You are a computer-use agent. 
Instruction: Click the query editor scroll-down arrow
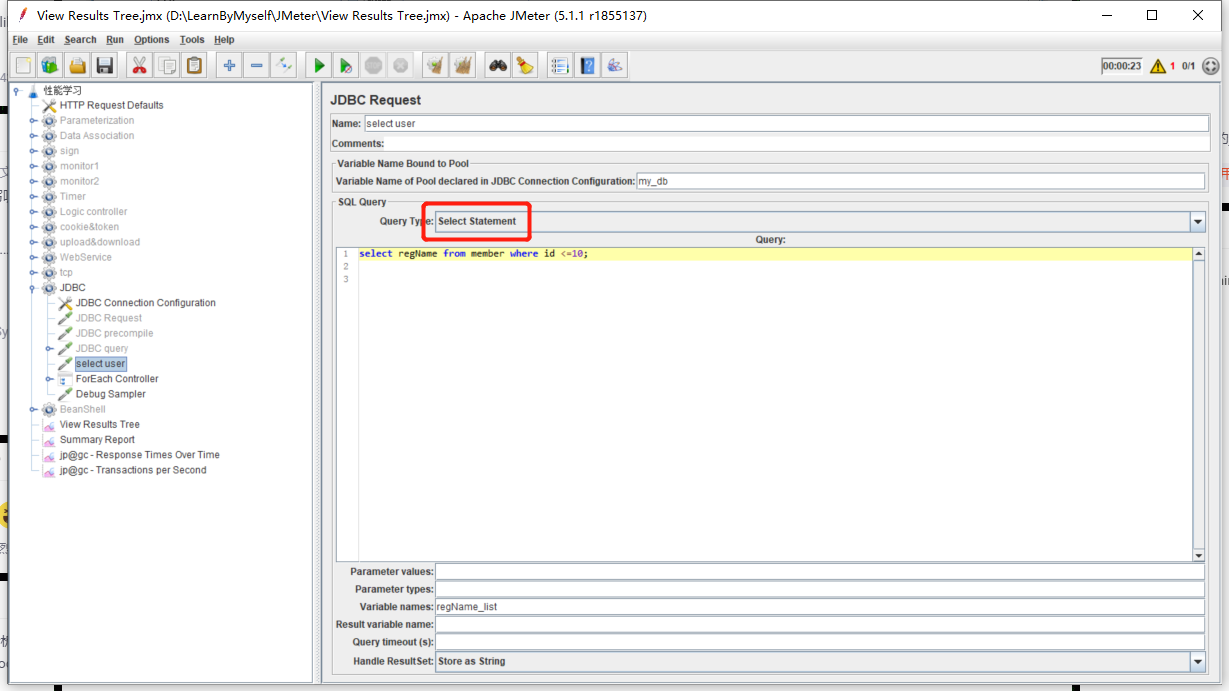1199,556
